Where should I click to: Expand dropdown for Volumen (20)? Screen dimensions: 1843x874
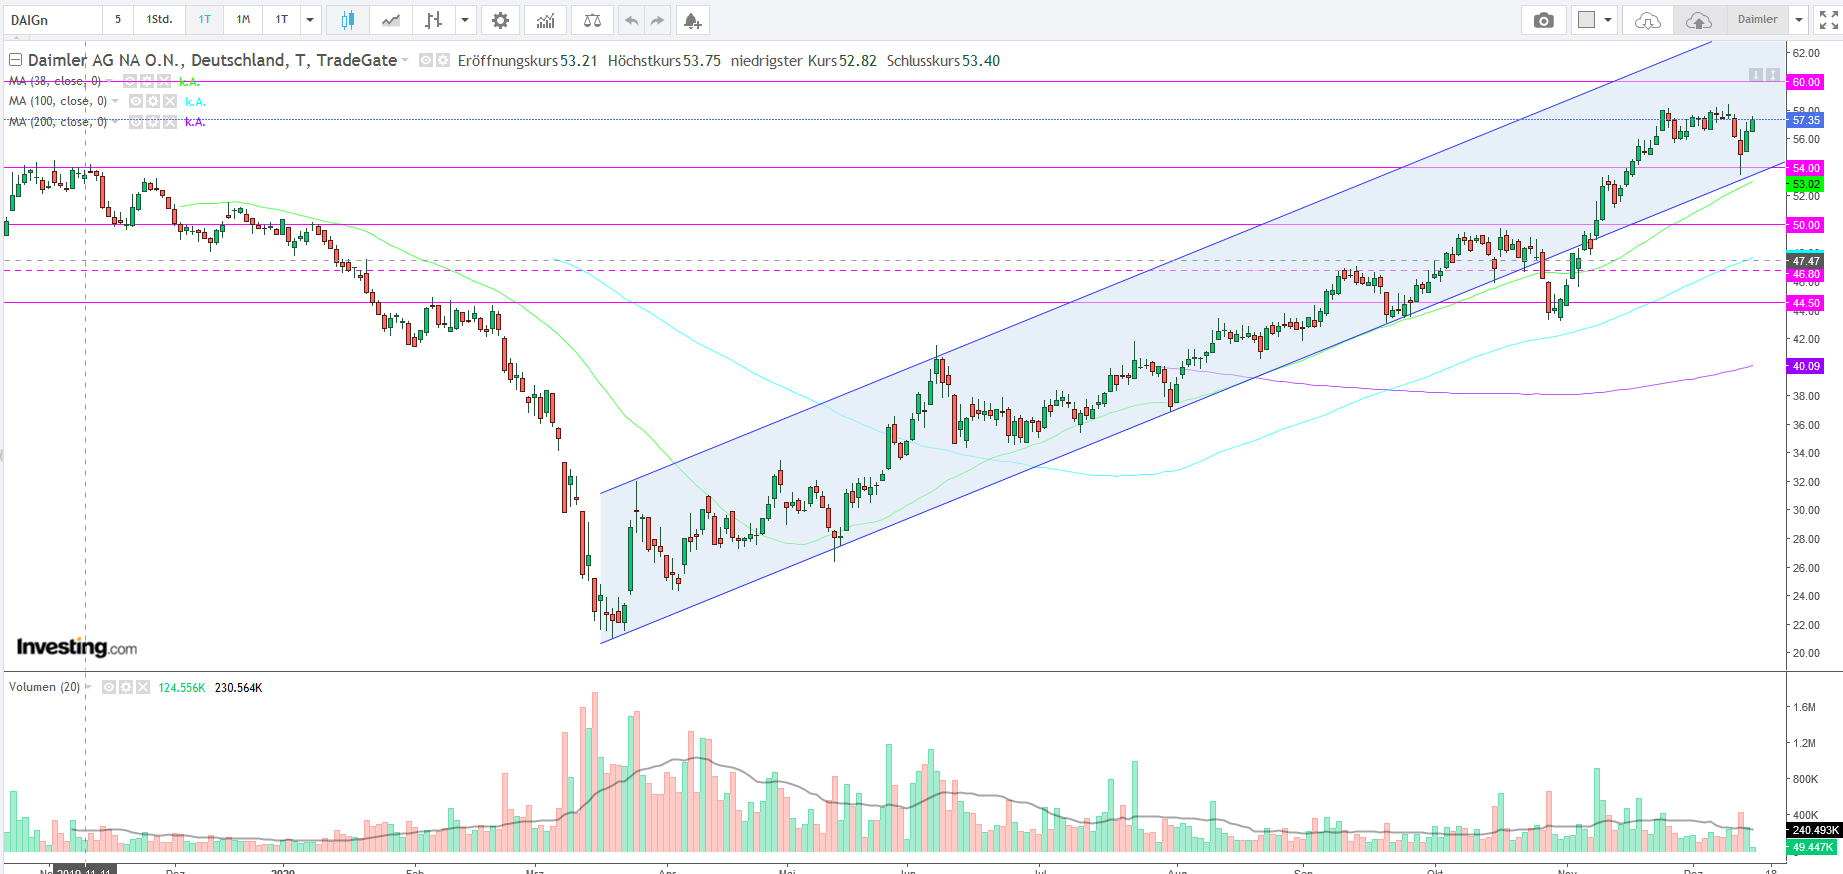(88, 687)
